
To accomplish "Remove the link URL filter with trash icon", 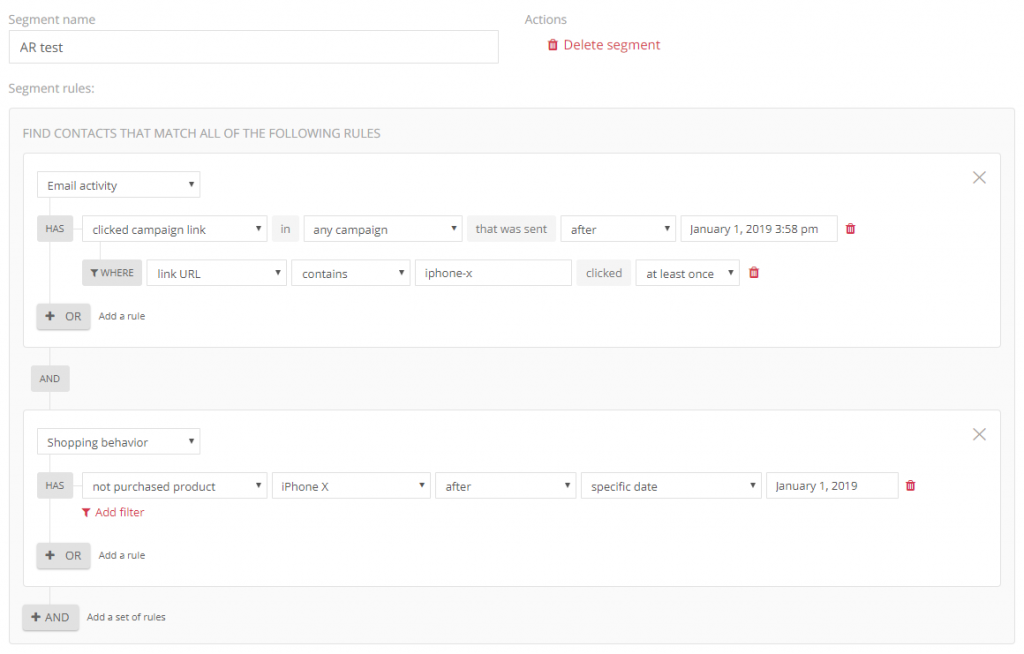I will point(754,272).
